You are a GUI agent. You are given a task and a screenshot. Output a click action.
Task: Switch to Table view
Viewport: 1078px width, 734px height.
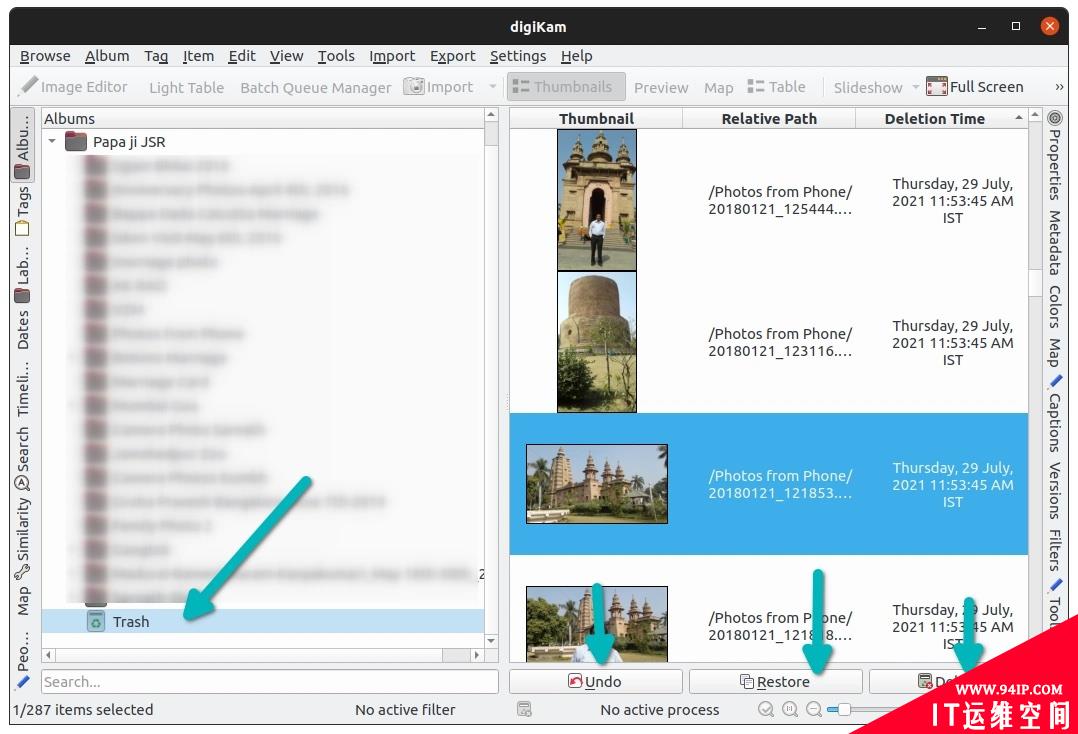click(776, 87)
